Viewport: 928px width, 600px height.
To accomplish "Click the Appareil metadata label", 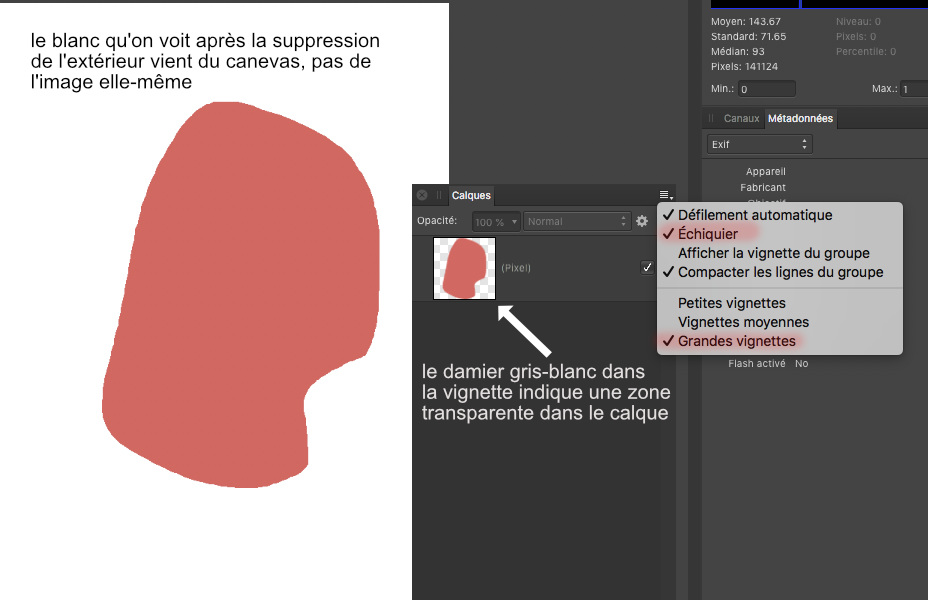I will (x=765, y=172).
